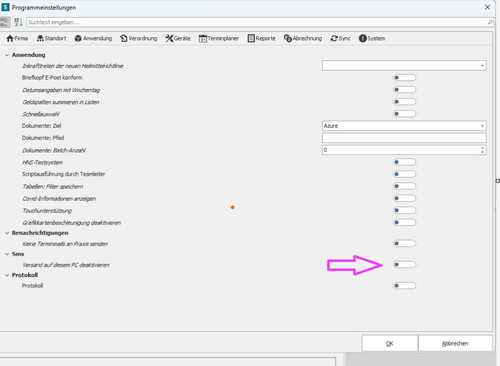Screen dimensions: 500x366
Task: Toggle Keine Terminmails an Praxis senden
Action: pyautogui.click(x=404, y=243)
